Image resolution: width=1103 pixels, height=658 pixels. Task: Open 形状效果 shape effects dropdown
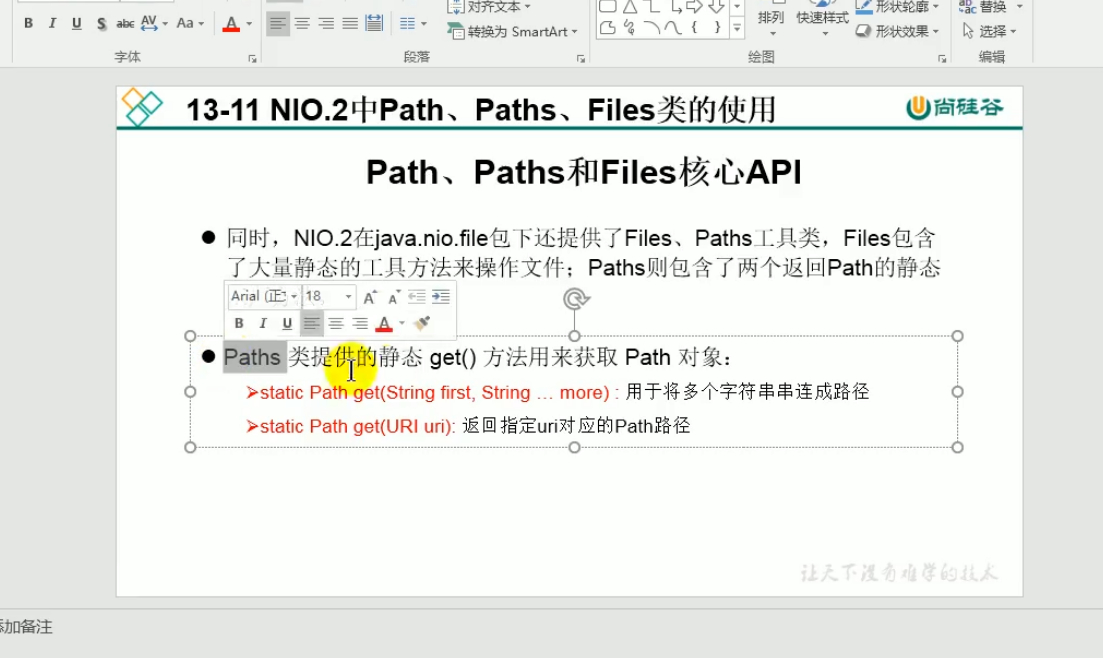click(898, 32)
